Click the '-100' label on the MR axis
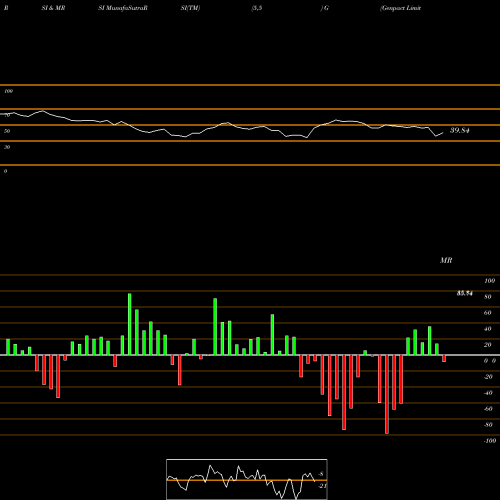Screen dimensions: 500x500 490,441
